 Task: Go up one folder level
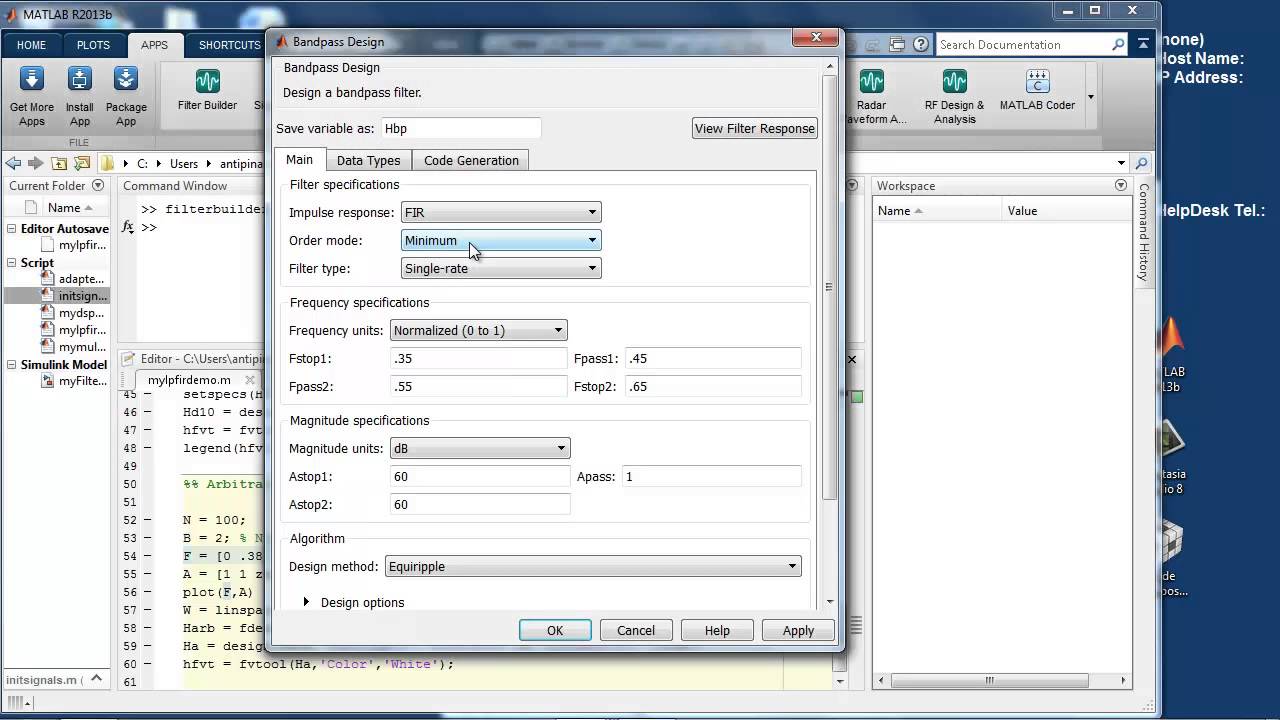tap(59, 163)
